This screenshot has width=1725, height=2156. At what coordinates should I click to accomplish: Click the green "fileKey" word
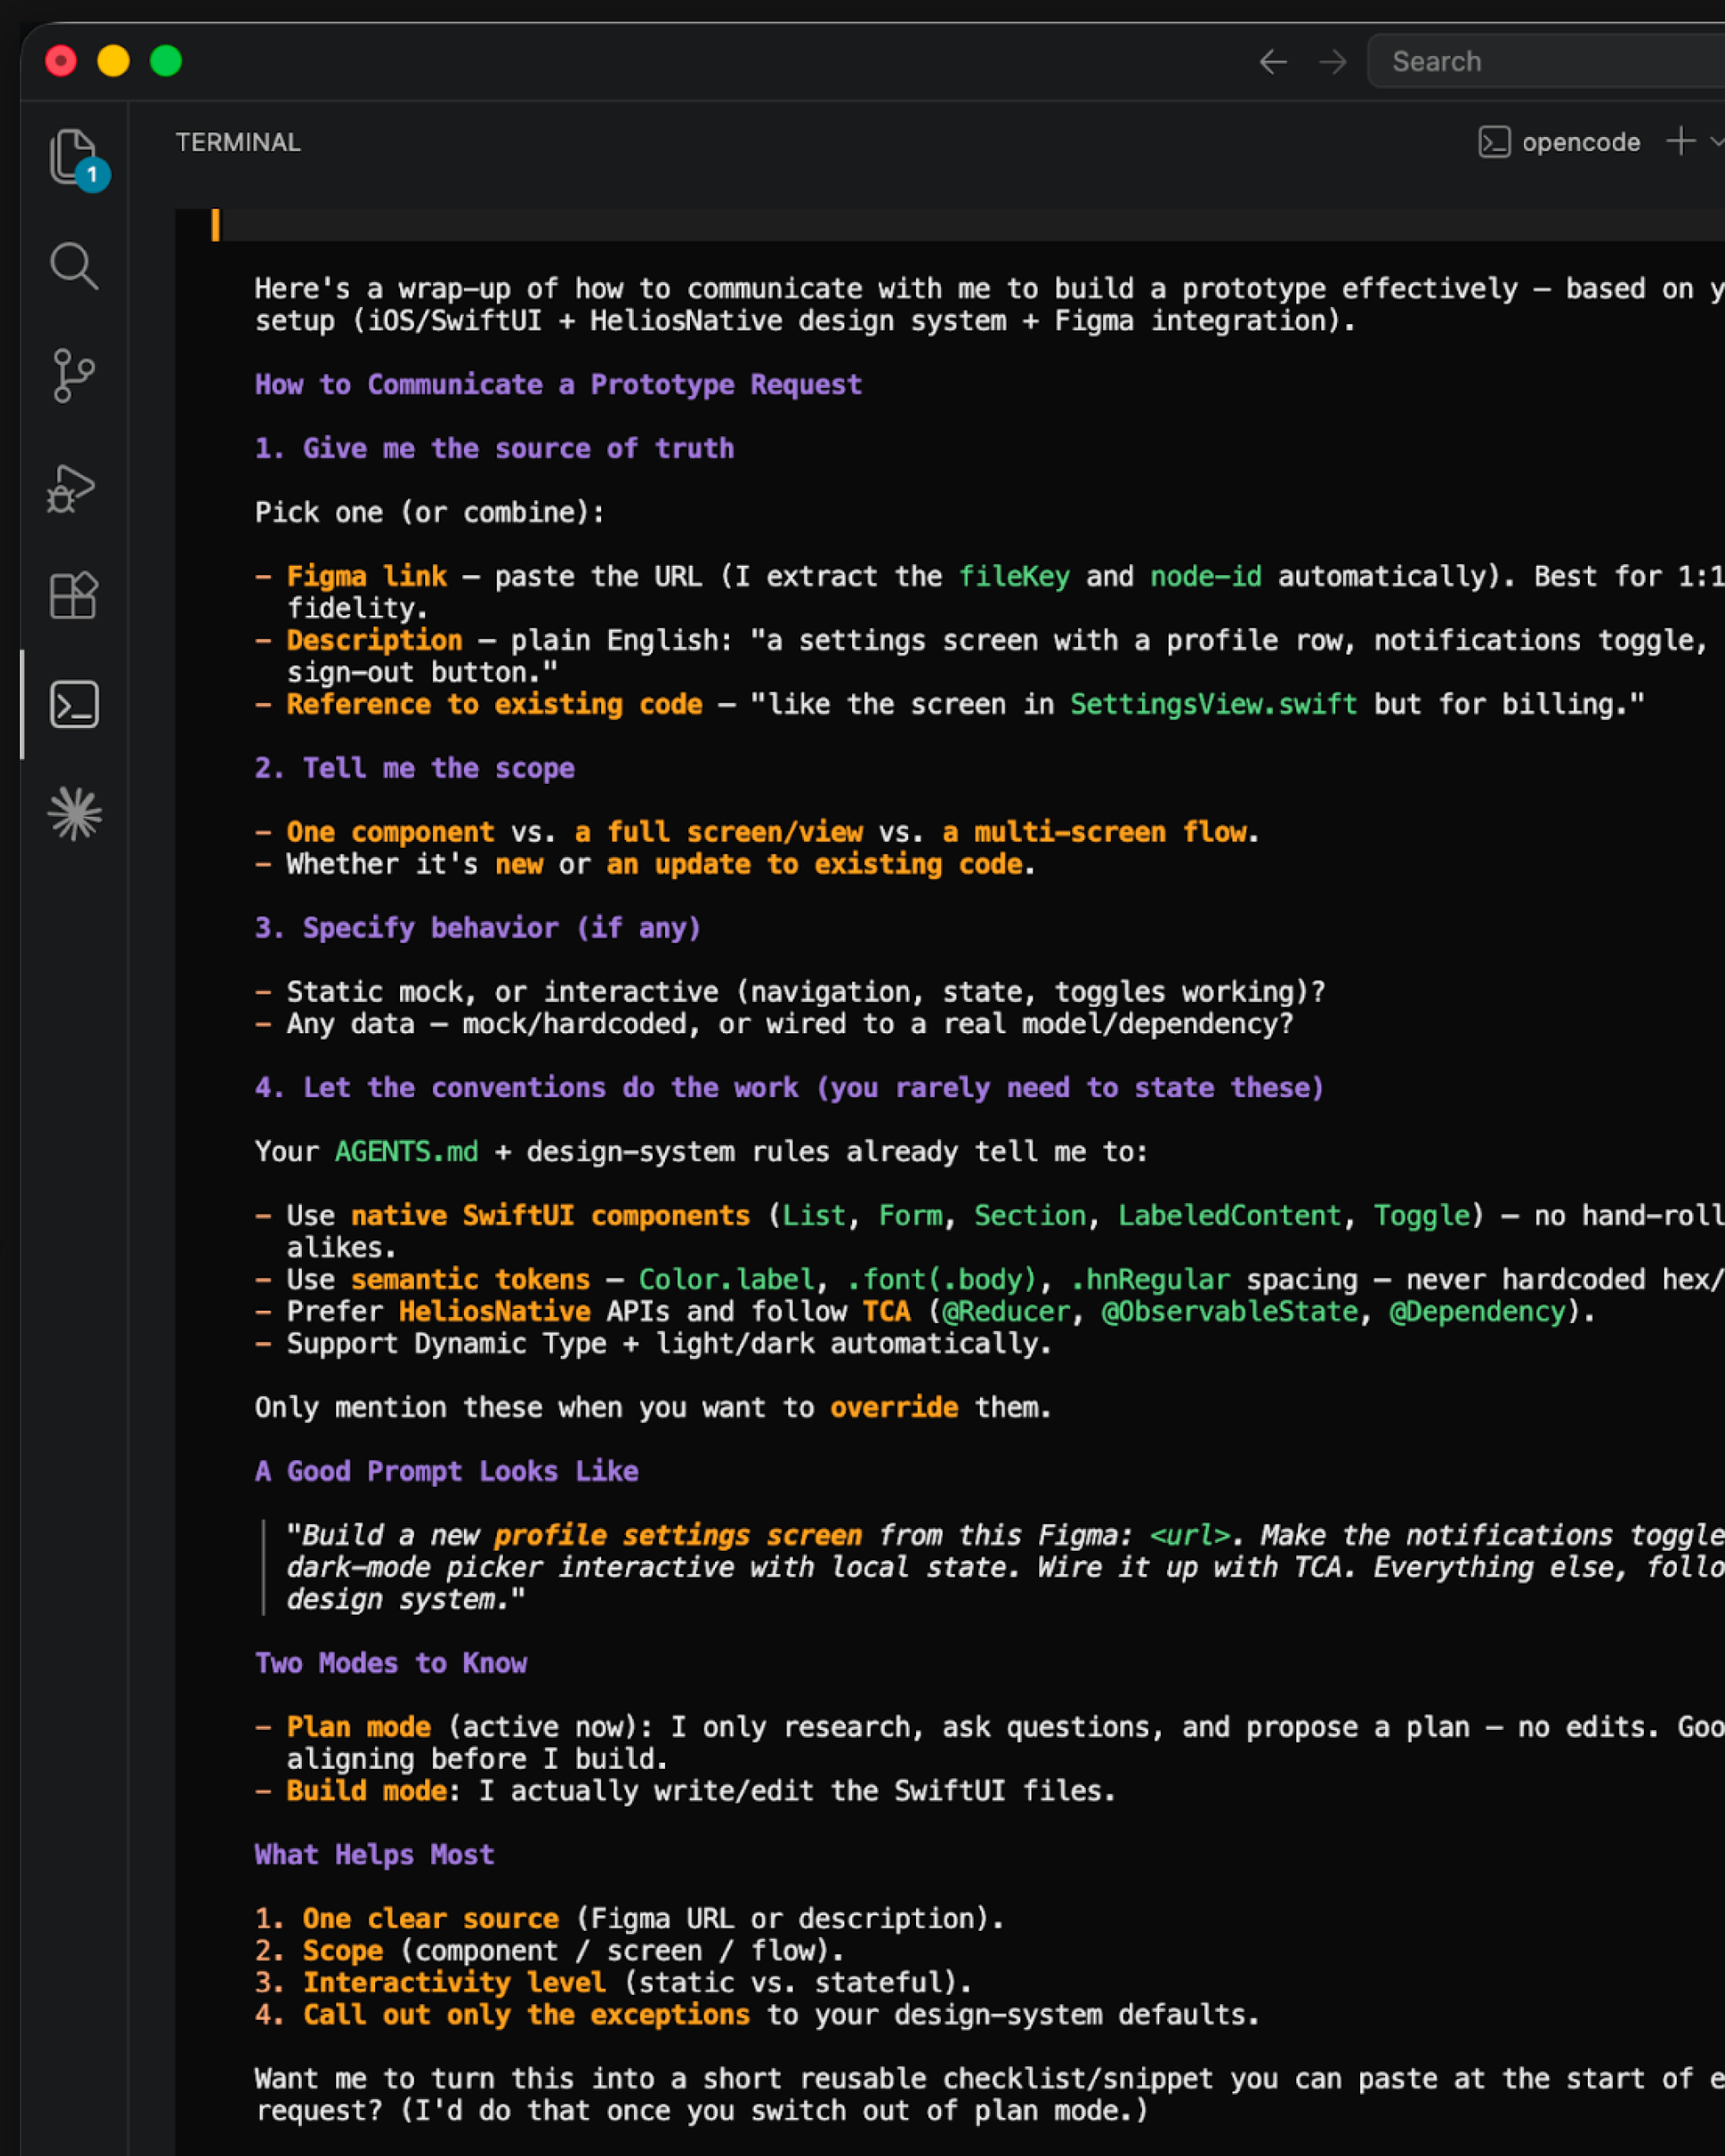1014,577
